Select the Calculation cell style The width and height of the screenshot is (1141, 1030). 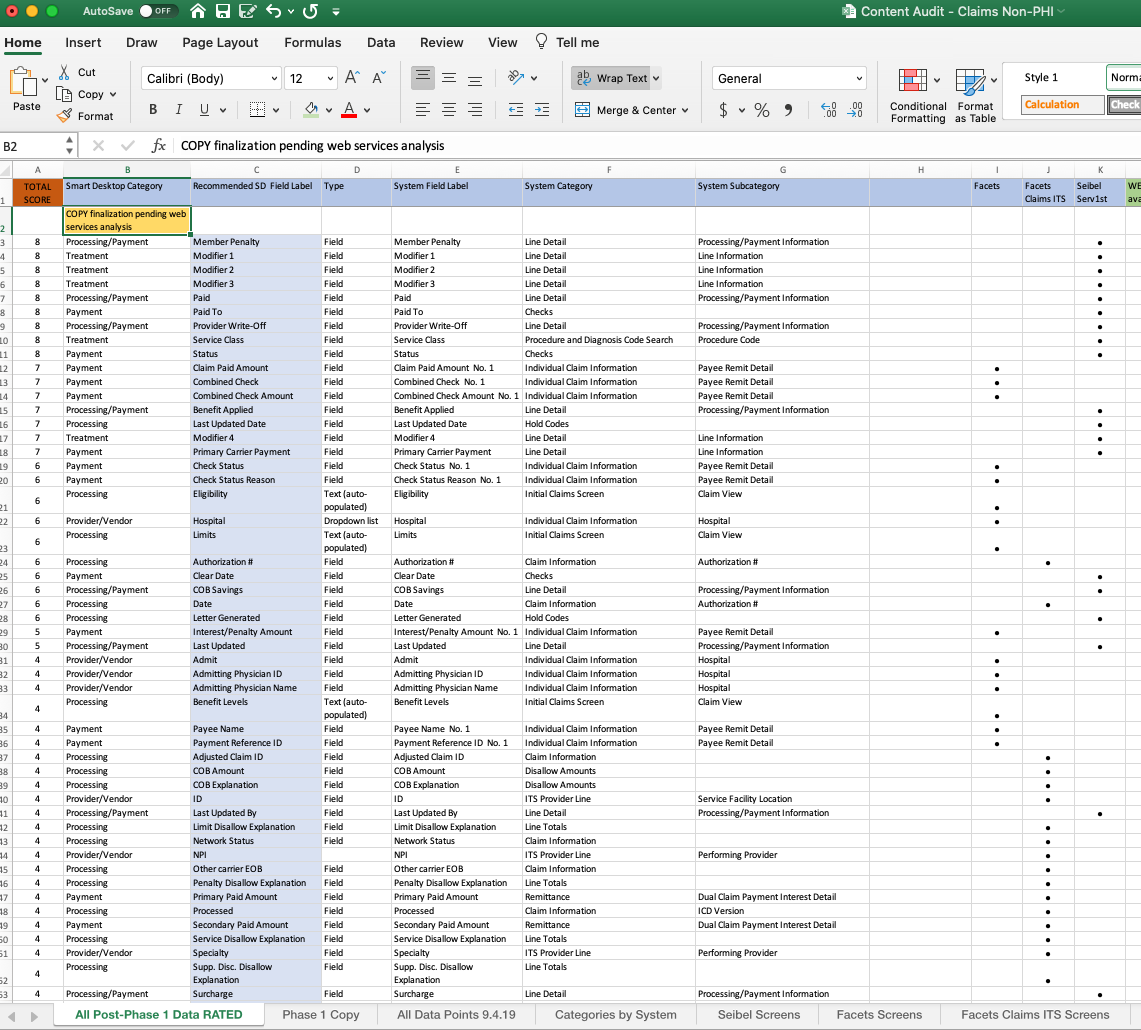tap(1062, 105)
